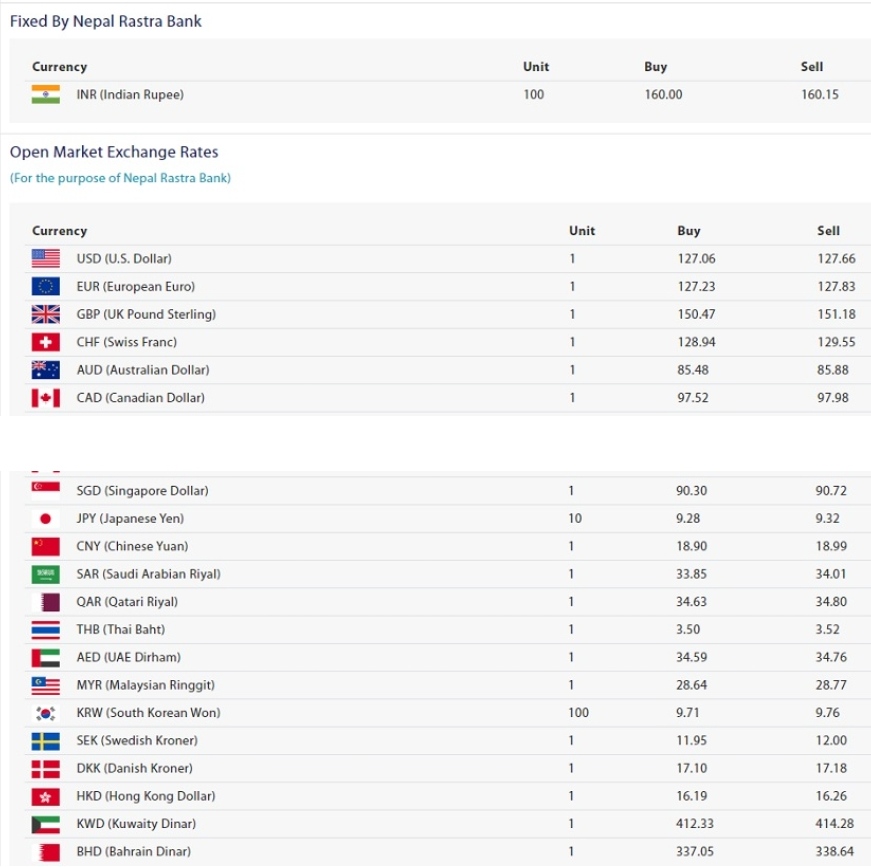Select the GBP buy rate 150.47

click(x=696, y=314)
